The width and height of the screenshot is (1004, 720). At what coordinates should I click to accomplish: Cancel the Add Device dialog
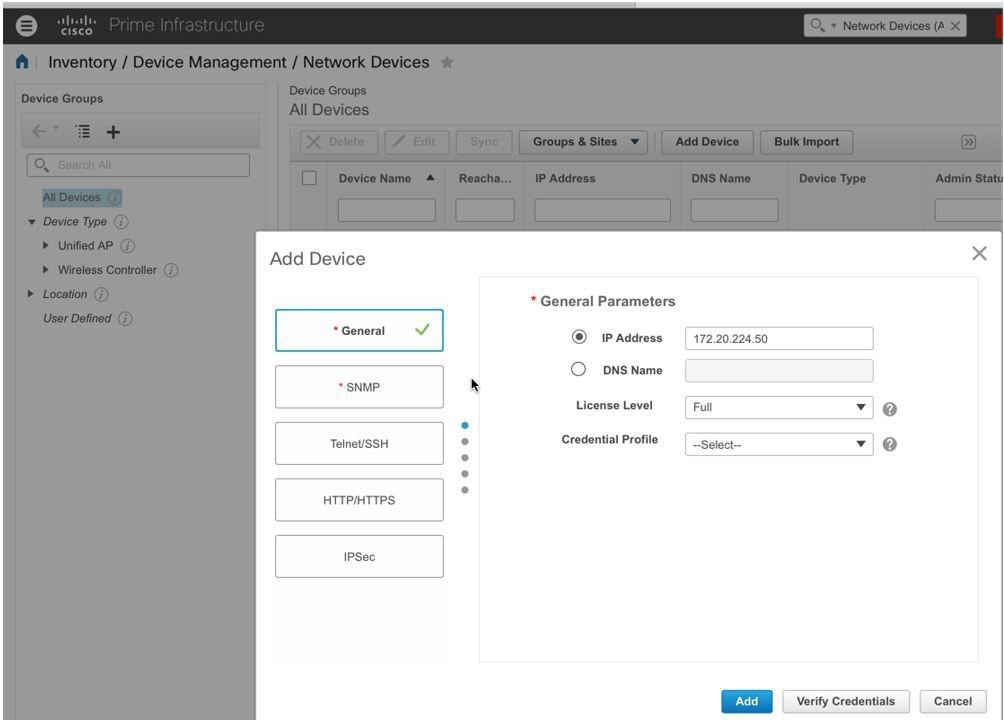pyautogui.click(x=953, y=701)
